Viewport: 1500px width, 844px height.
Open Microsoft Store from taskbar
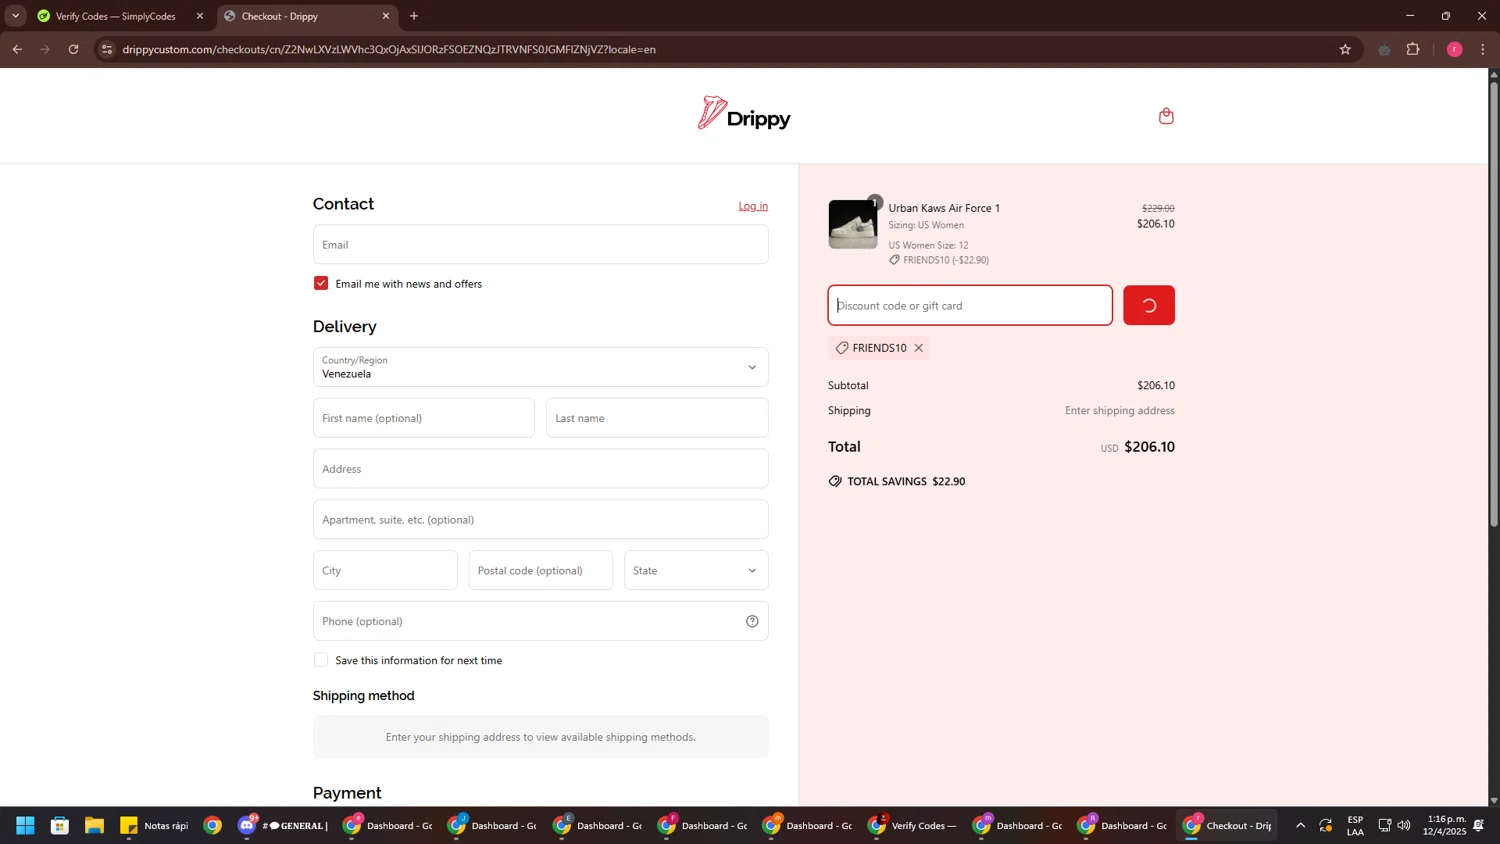click(x=60, y=825)
